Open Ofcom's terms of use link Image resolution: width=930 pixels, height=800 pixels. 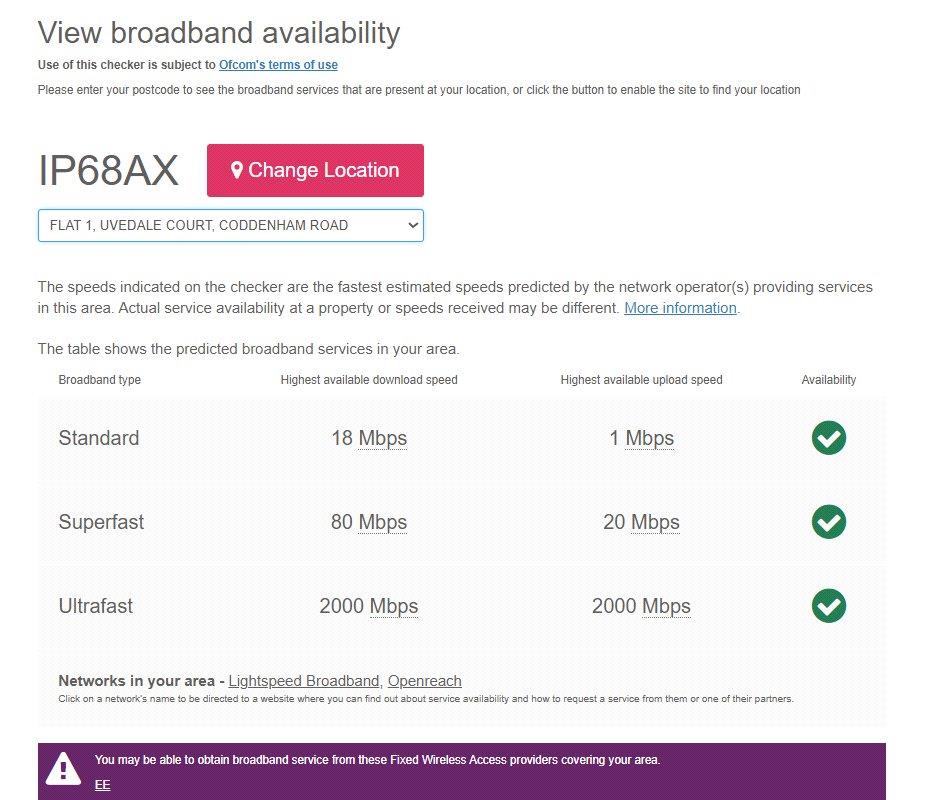pos(278,65)
